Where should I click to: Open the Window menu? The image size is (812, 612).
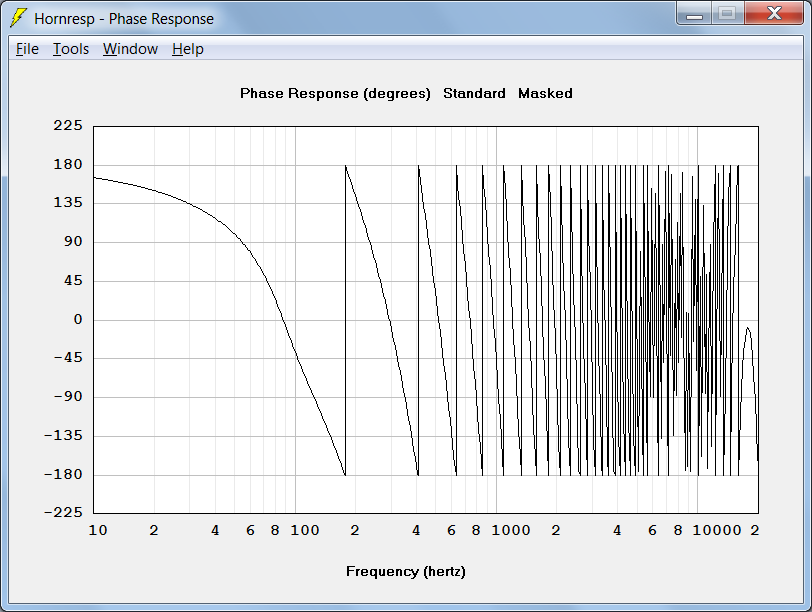click(x=130, y=49)
